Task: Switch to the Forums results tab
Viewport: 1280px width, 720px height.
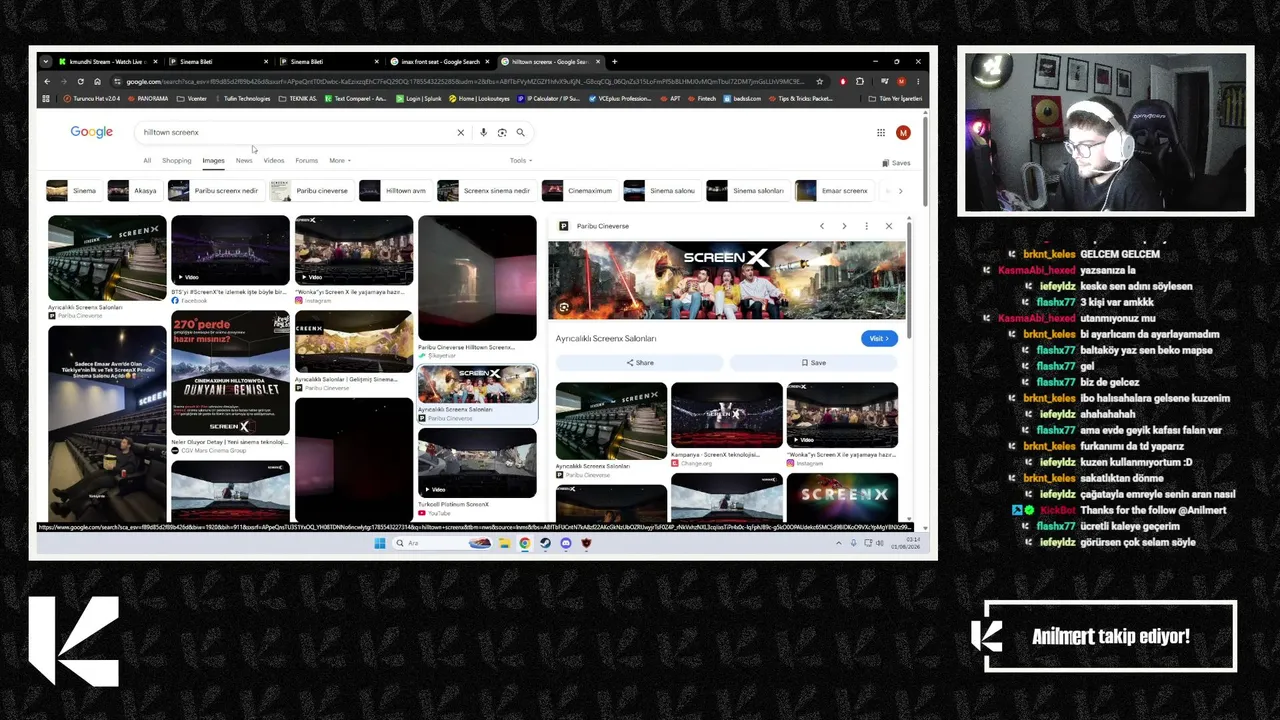Action: coord(307,160)
